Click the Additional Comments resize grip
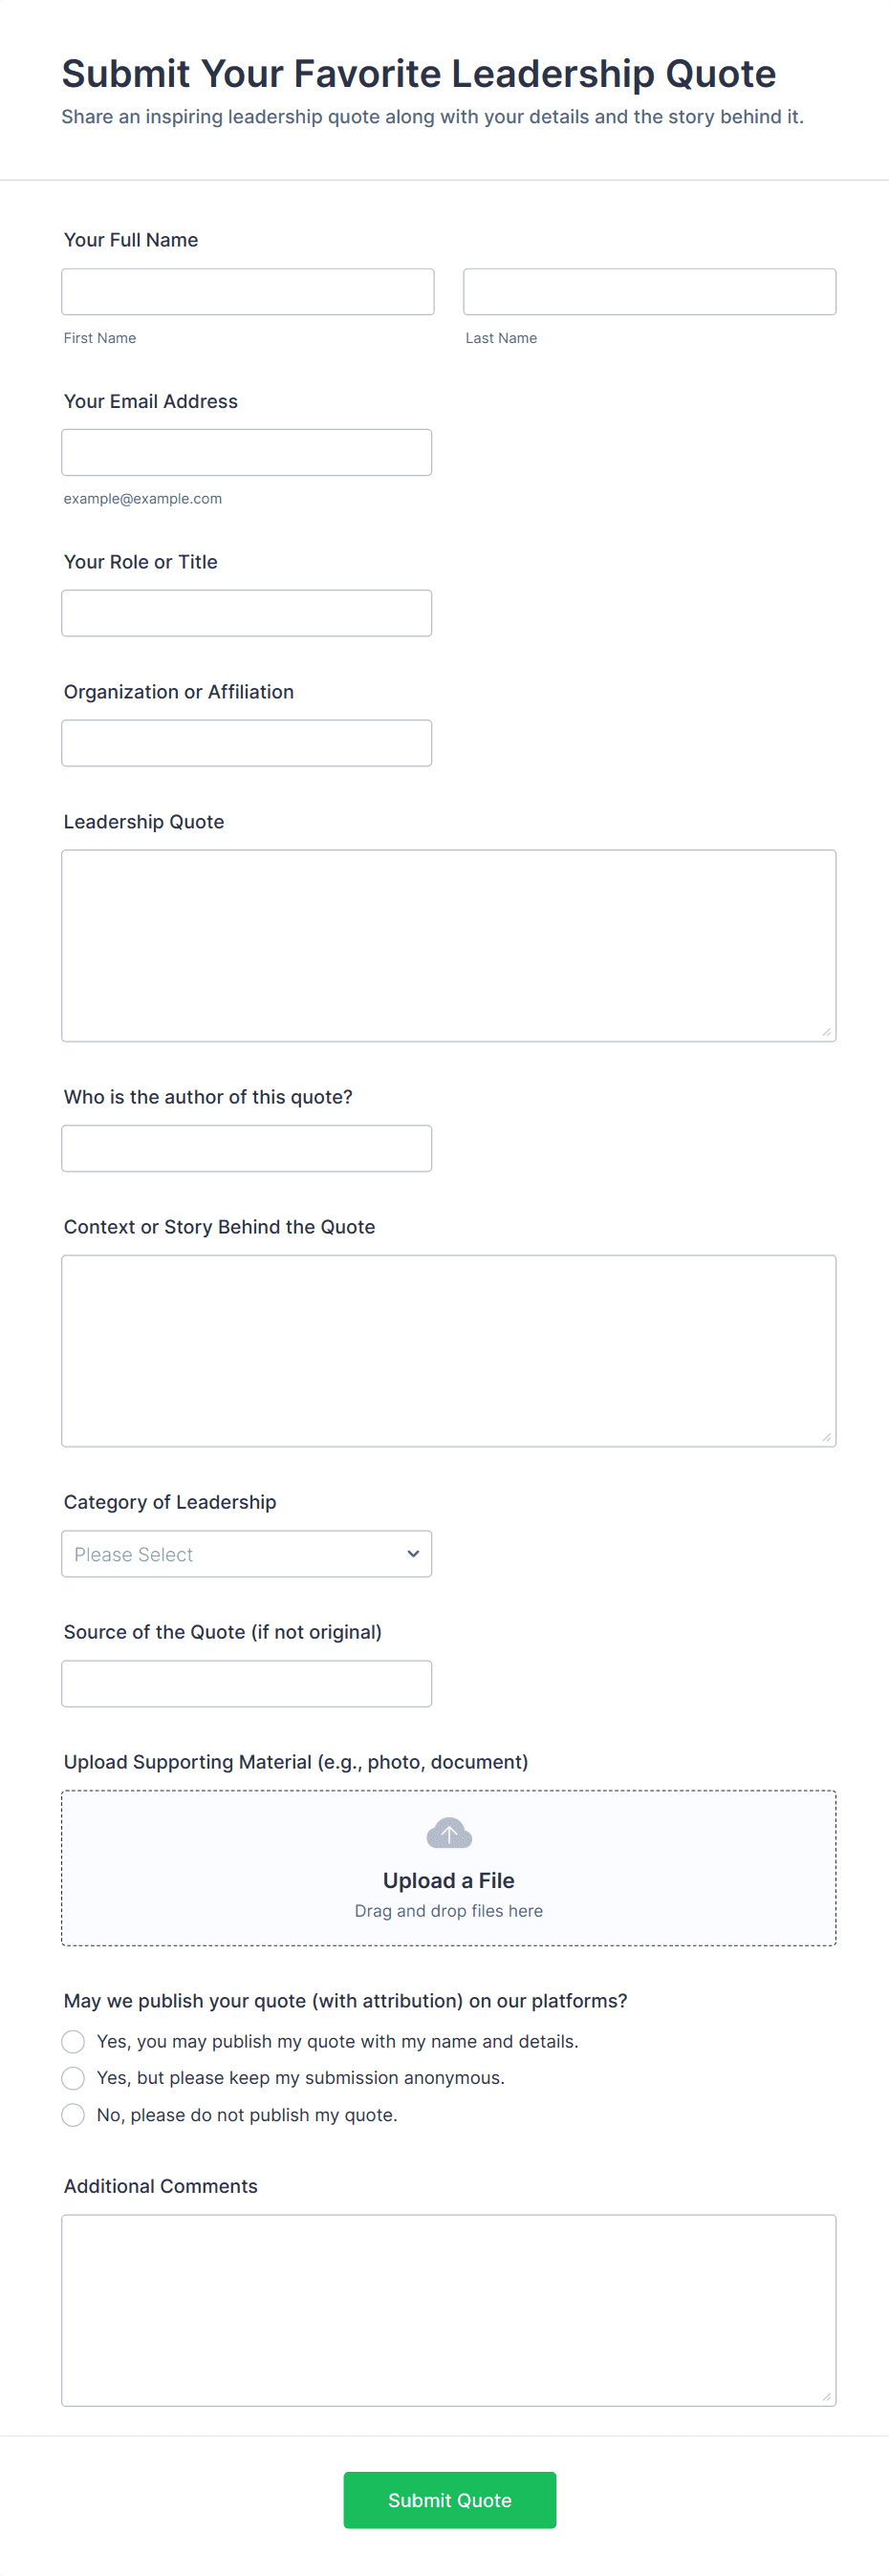Image resolution: width=889 pixels, height=2576 pixels. point(826,2396)
